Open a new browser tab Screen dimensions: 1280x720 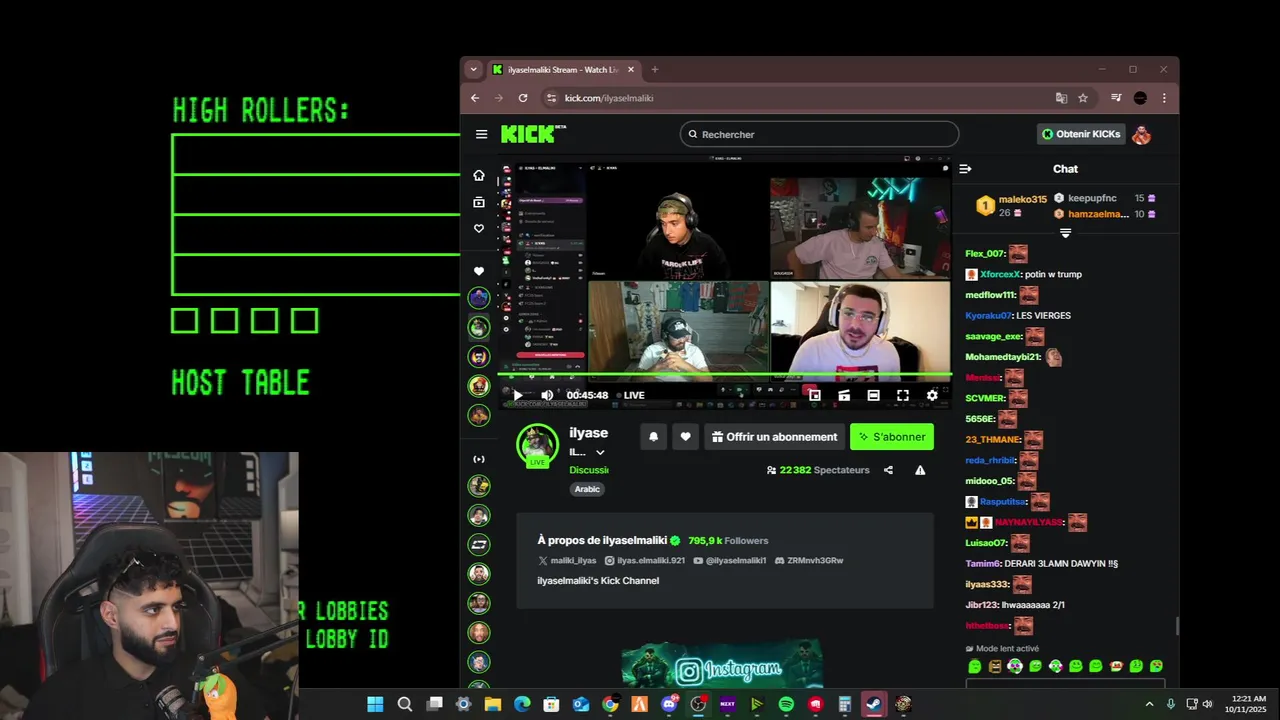(x=655, y=70)
